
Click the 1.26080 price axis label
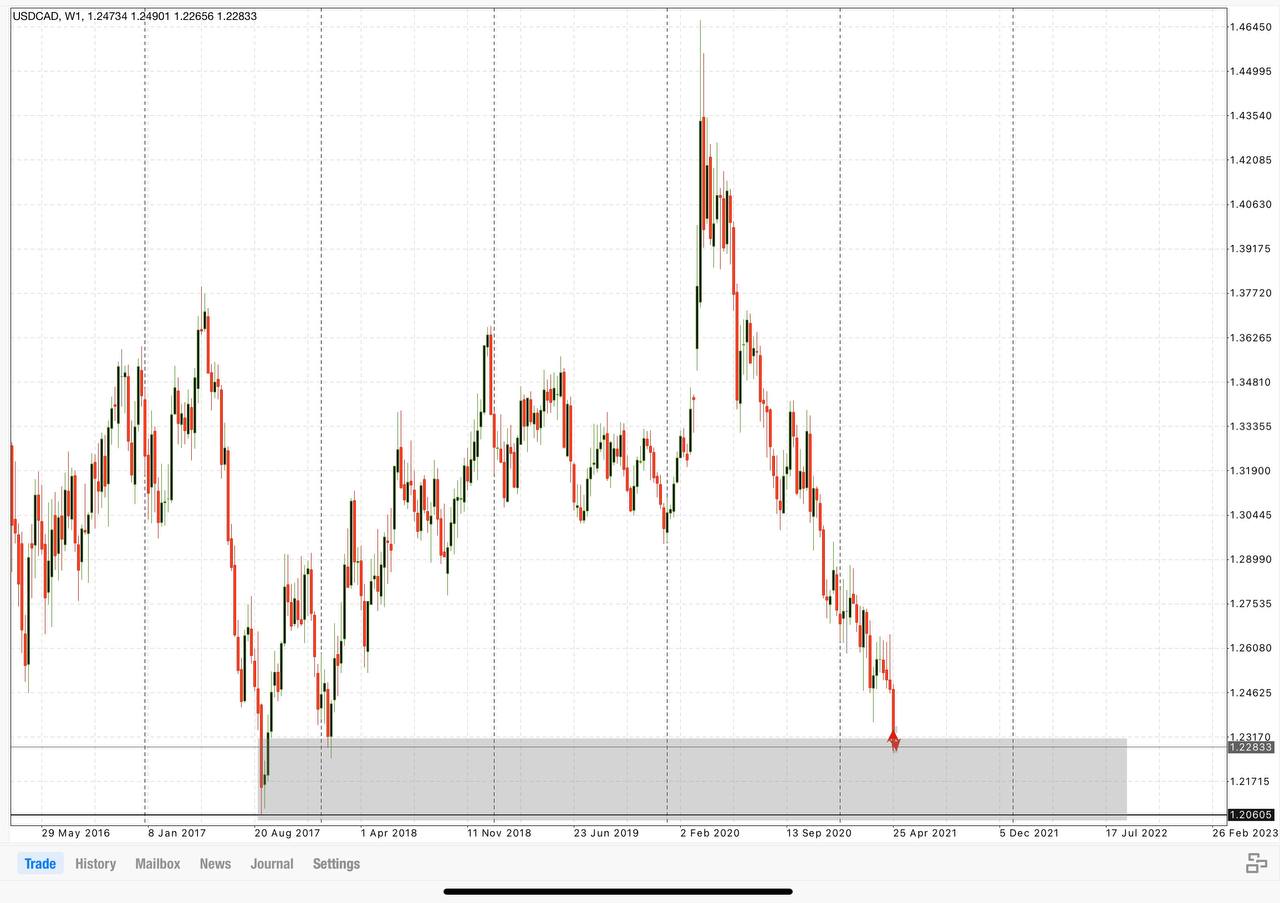click(1253, 648)
